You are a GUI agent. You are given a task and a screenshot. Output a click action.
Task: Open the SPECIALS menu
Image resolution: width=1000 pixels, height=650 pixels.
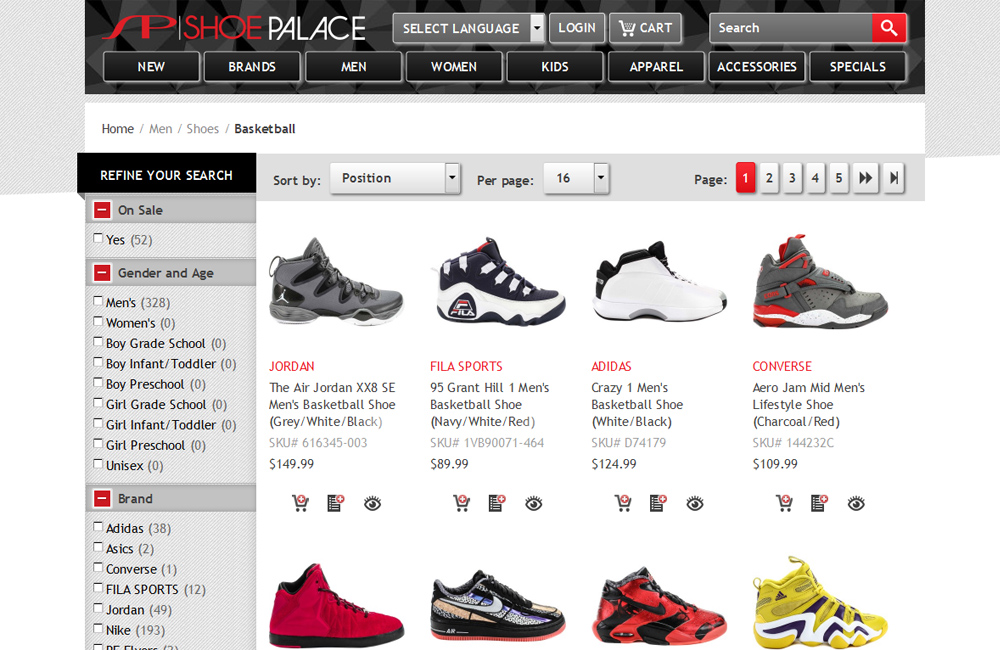858,66
